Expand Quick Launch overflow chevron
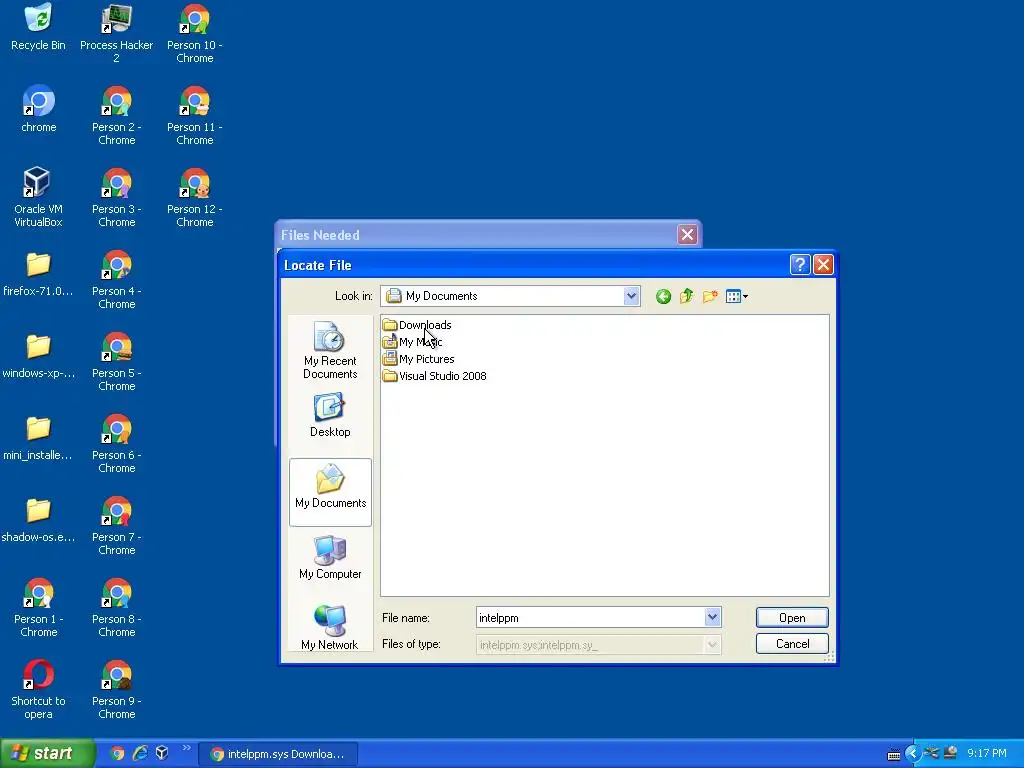The height and width of the screenshot is (768, 1024). click(x=186, y=748)
